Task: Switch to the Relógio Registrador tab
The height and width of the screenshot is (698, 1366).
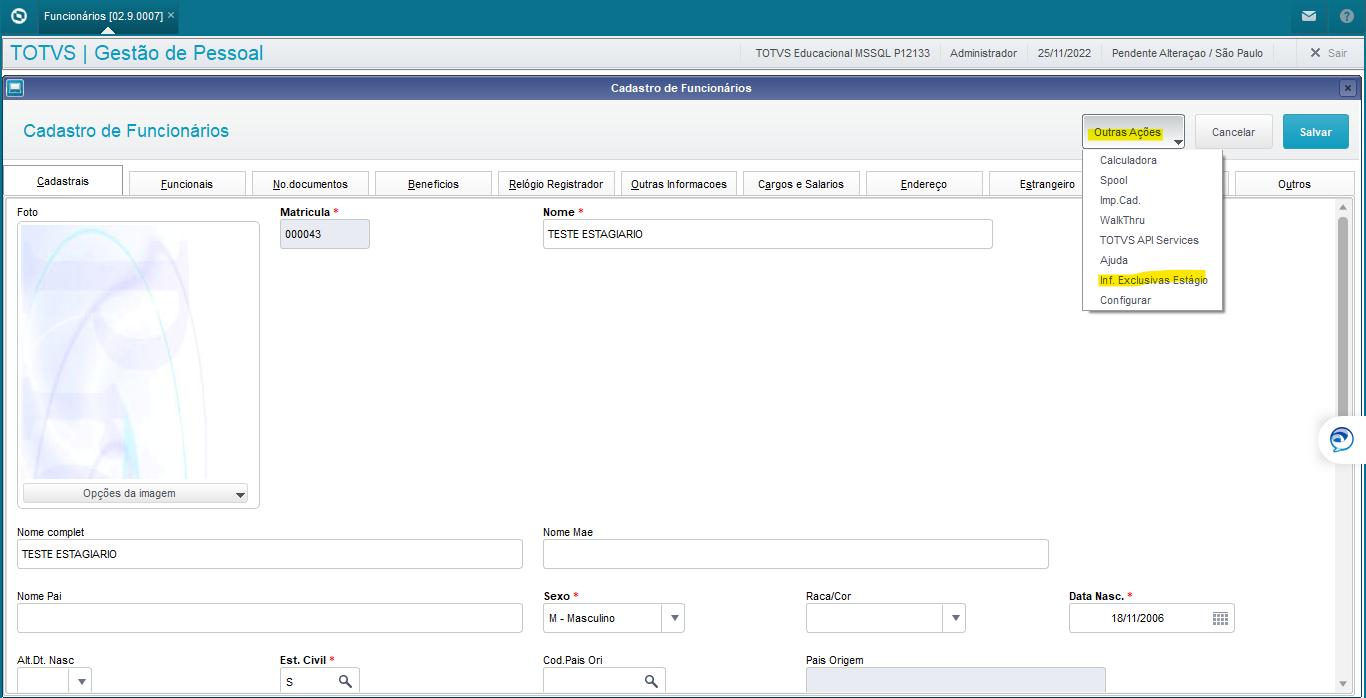Action: click(x=556, y=184)
